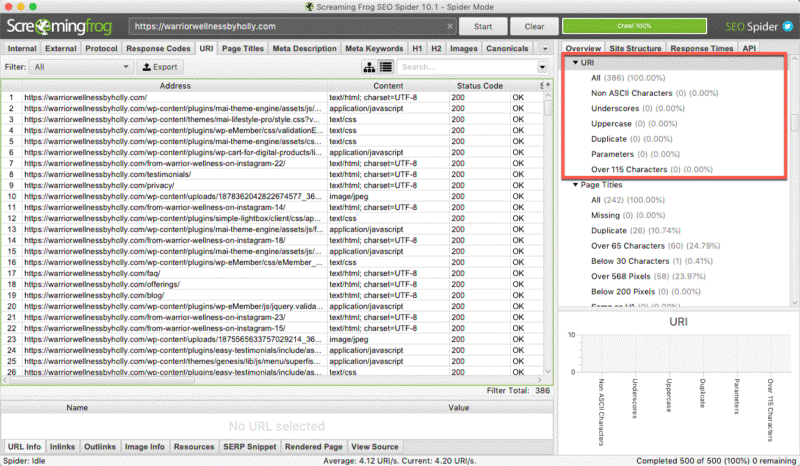Click the crawl progress bar
The width and height of the screenshot is (800, 466).
click(x=634, y=26)
